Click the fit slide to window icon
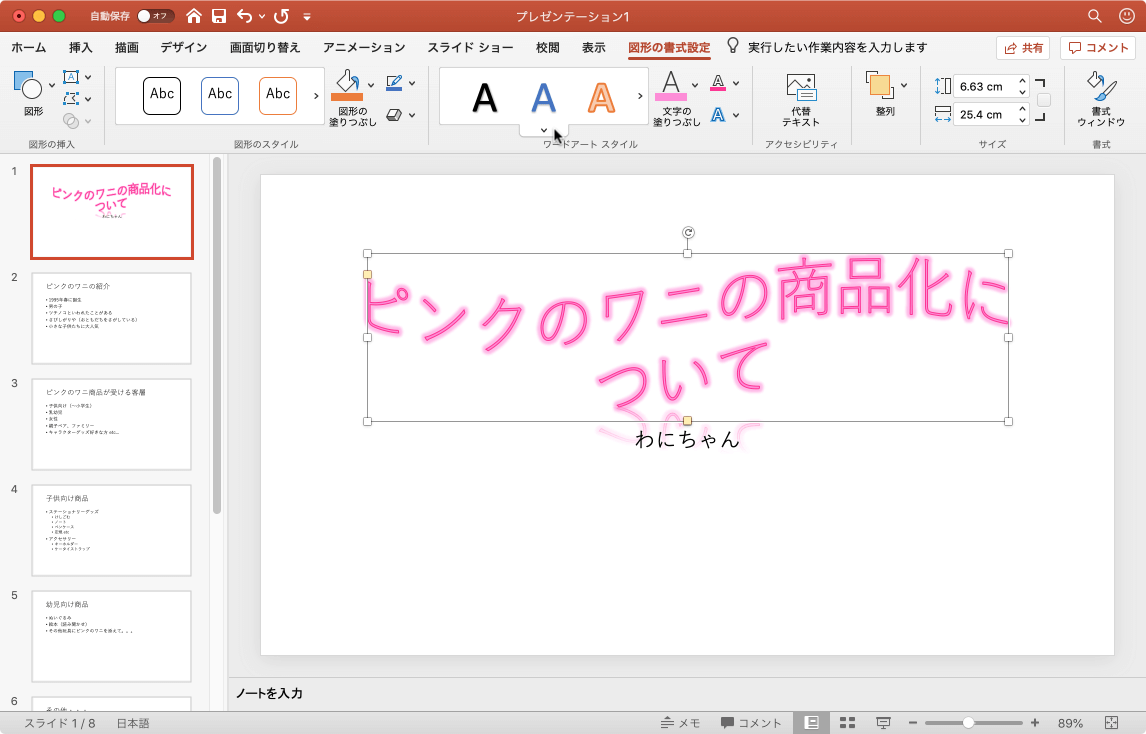Viewport: 1146px width, 734px height. coord(1111,722)
